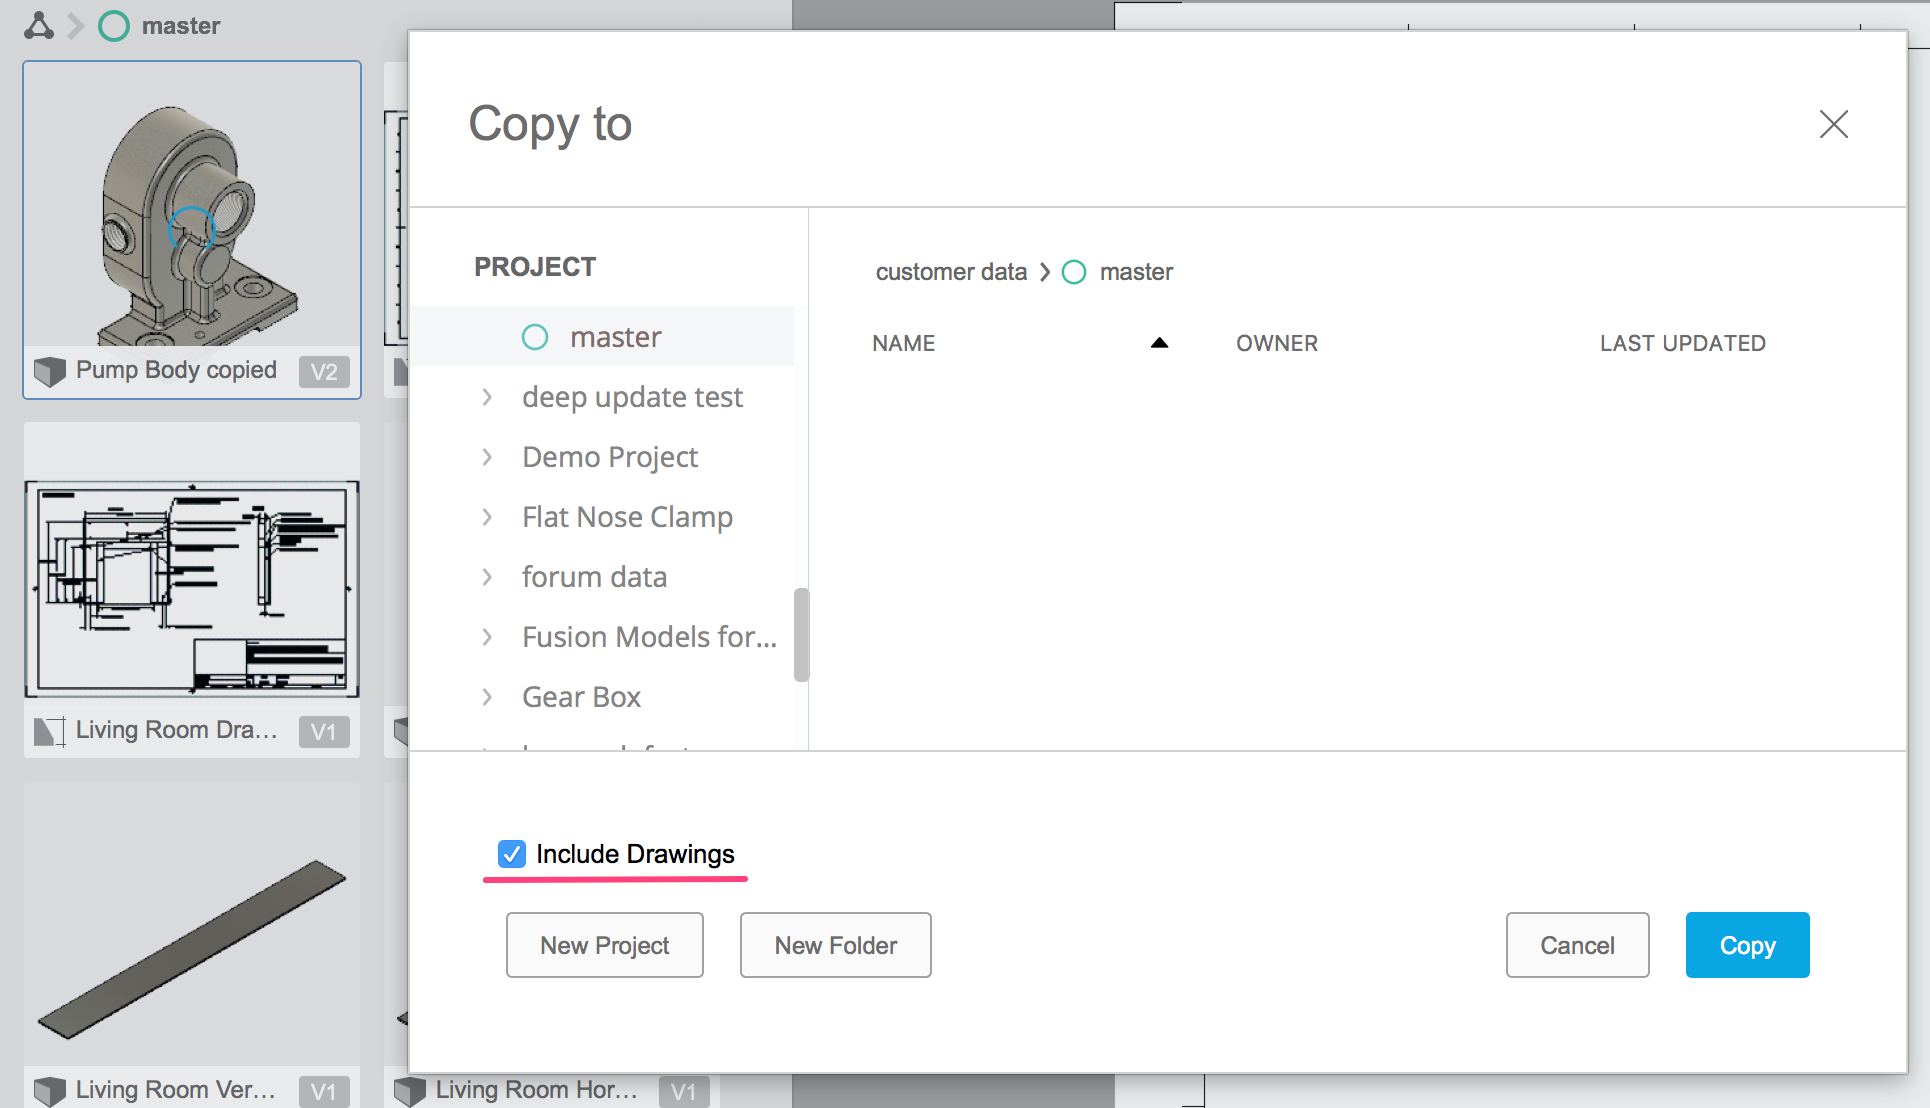The width and height of the screenshot is (1930, 1108).
Task: Click customer data in the dialog breadcrumb
Action: pyautogui.click(x=951, y=272)
